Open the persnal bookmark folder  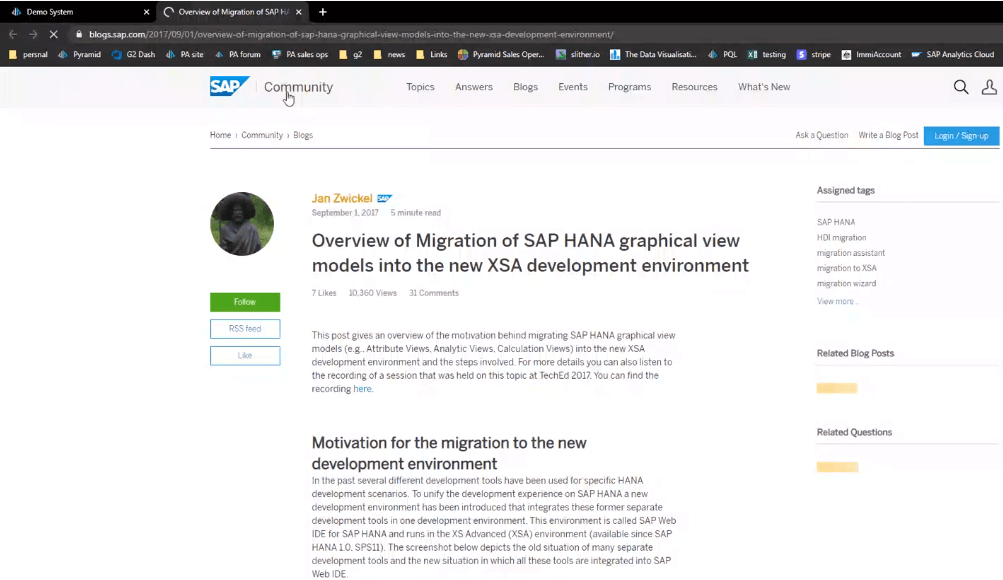(x=28, y=54)
